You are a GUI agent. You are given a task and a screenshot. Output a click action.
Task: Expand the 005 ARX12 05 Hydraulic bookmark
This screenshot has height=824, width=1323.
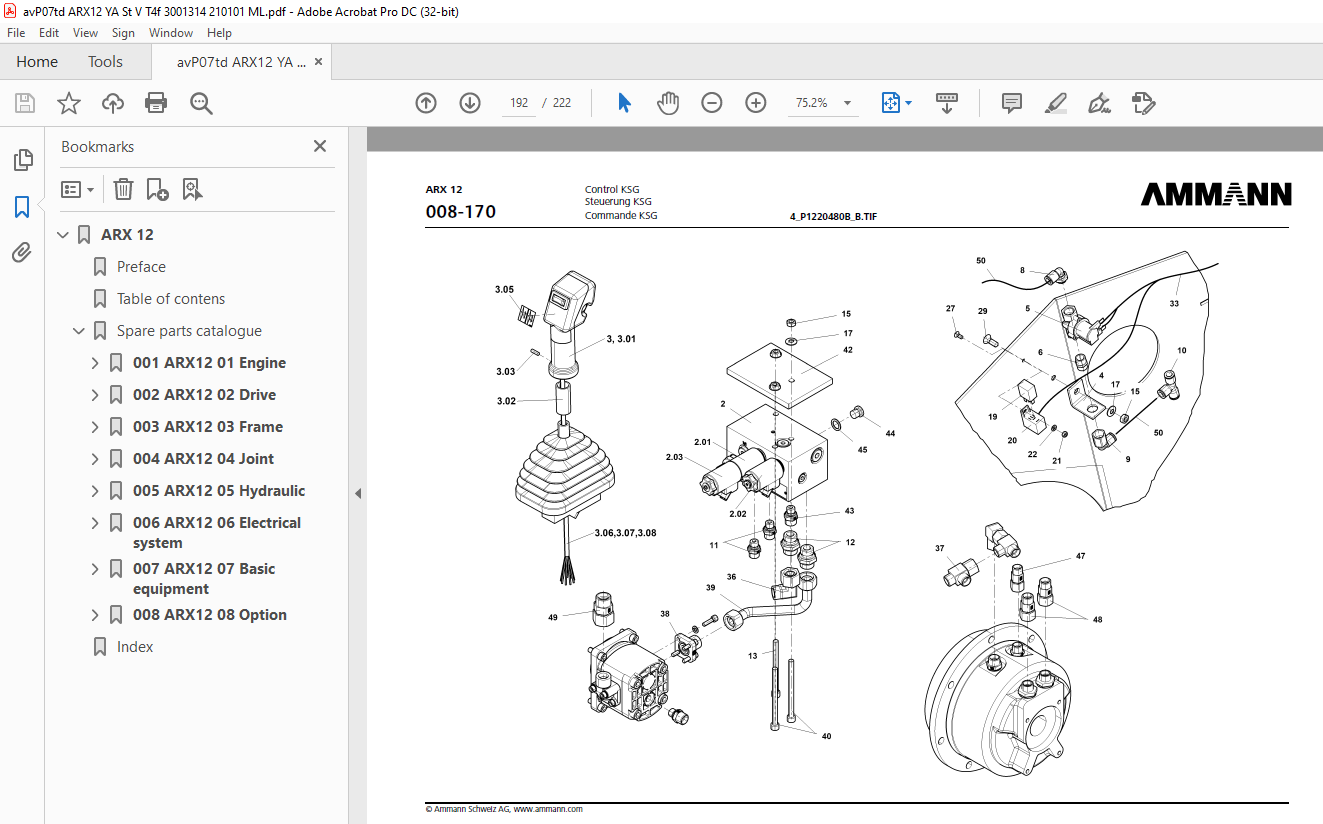tap(96, 491)
